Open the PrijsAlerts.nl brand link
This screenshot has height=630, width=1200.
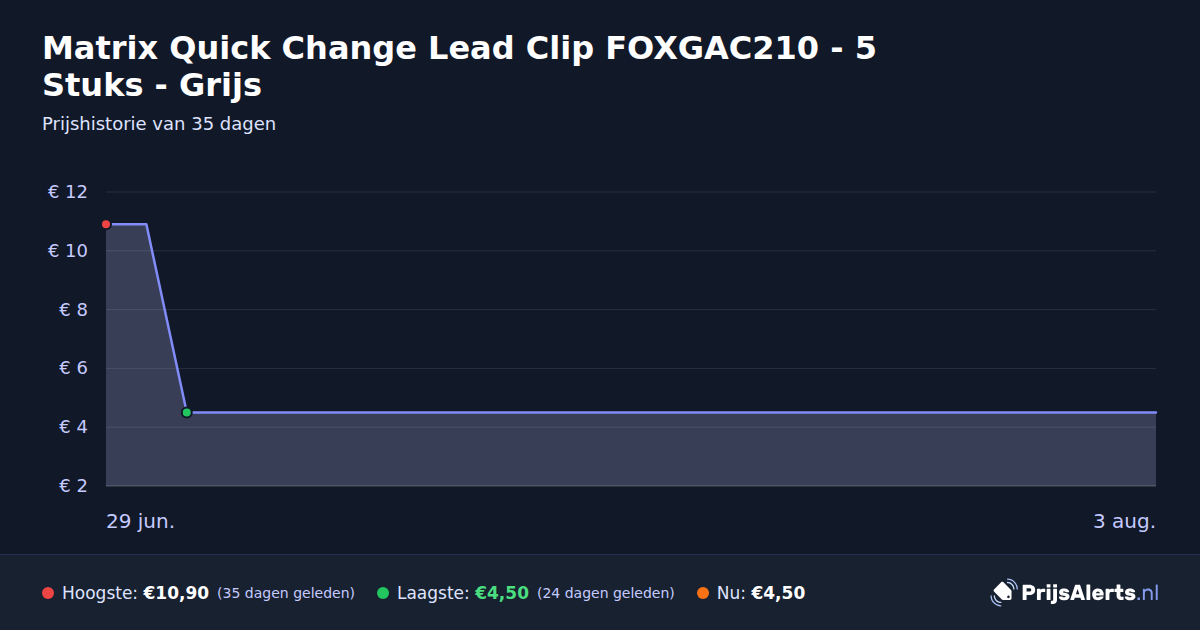point(1075,593)
